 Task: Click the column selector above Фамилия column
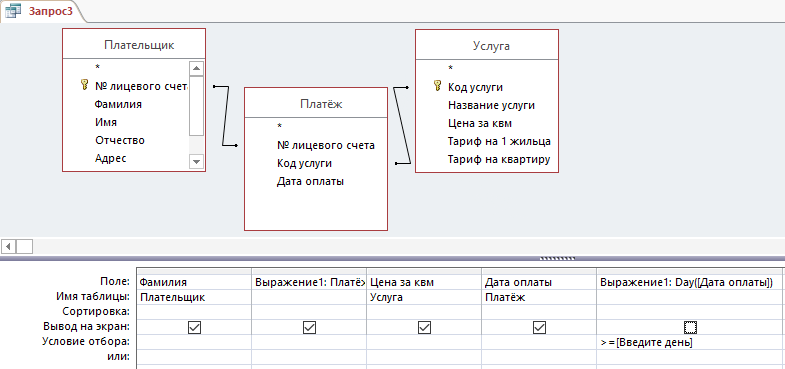click(x=193, y=271)
